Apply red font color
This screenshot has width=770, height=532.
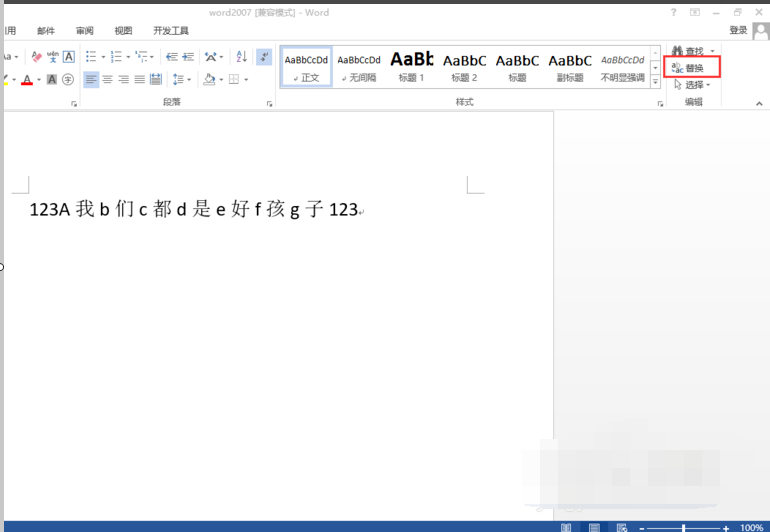point(27,79)
